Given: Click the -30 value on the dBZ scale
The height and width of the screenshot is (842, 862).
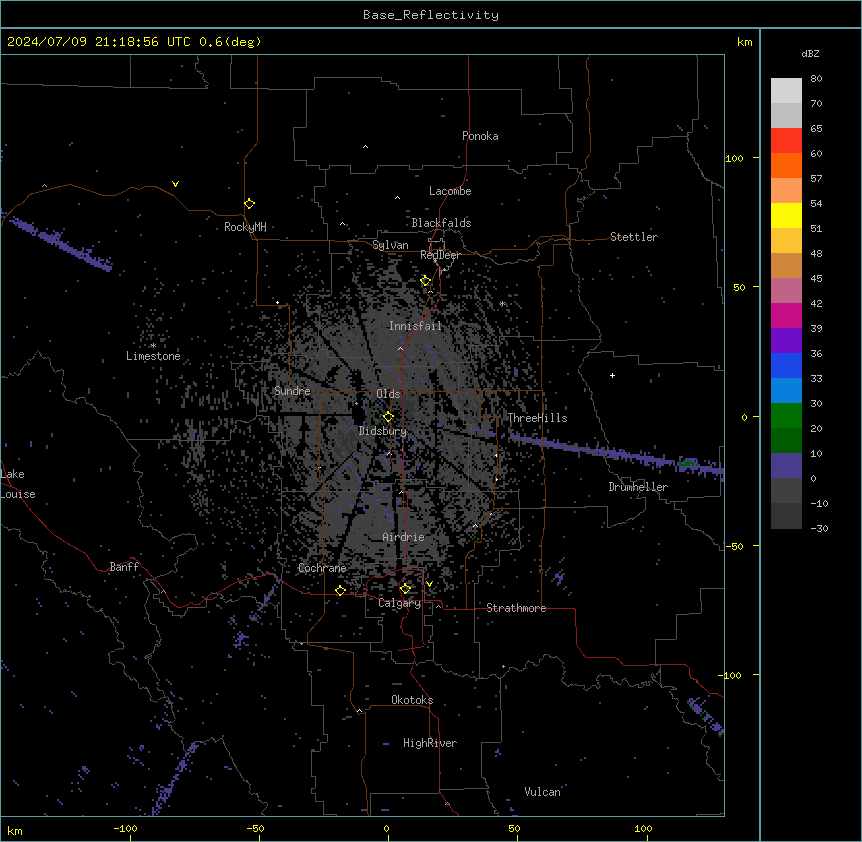Looking at the screenshot, I should tap(819, 528).
